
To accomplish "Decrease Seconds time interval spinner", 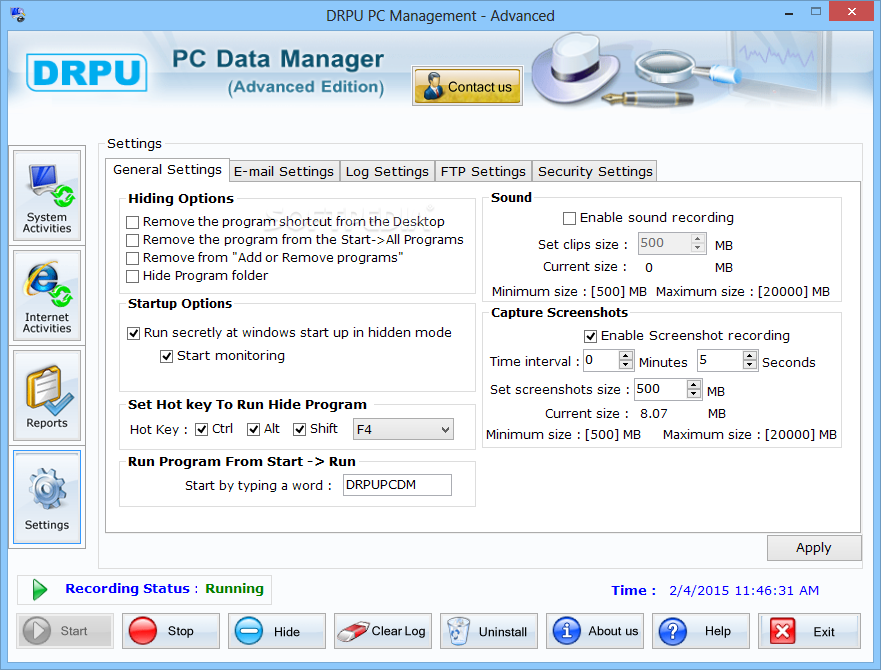I will coord(750,364).
